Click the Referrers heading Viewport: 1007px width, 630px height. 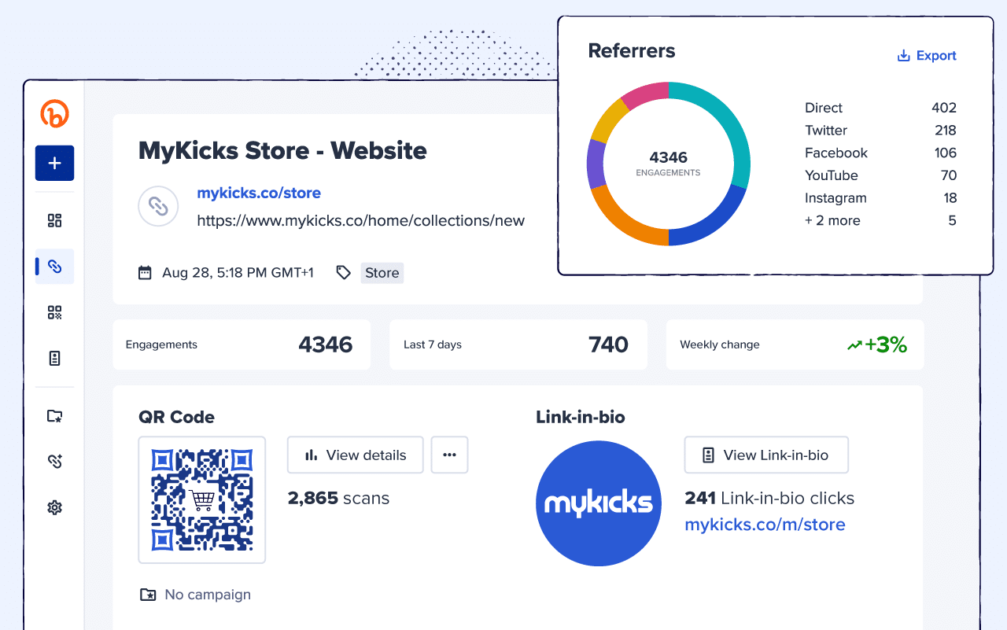tap(631, 51)
